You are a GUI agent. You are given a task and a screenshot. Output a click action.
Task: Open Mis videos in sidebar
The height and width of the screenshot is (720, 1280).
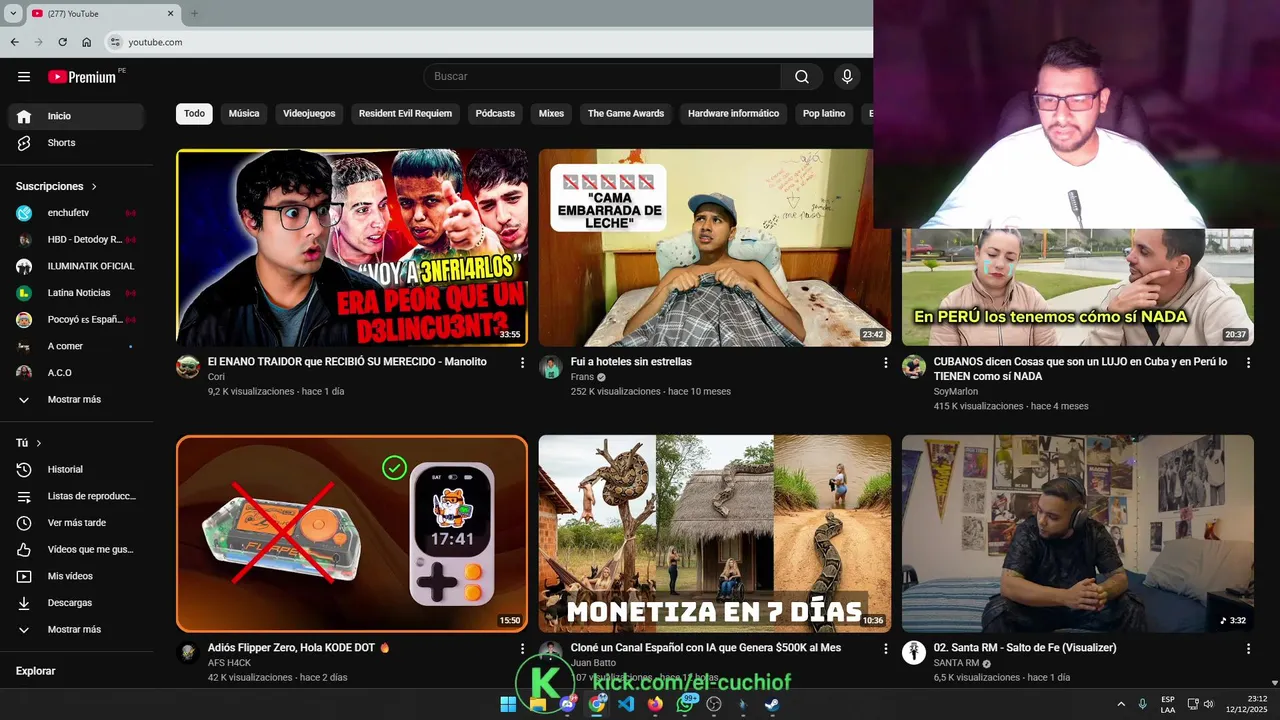[76, 576]
